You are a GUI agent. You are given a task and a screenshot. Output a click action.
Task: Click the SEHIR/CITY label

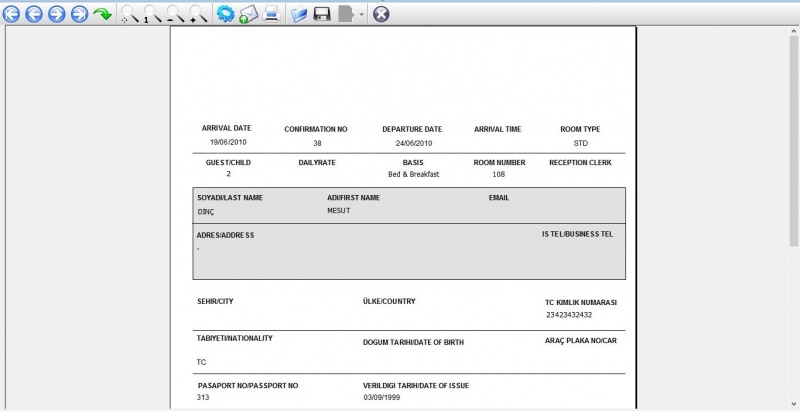(215, 301)
